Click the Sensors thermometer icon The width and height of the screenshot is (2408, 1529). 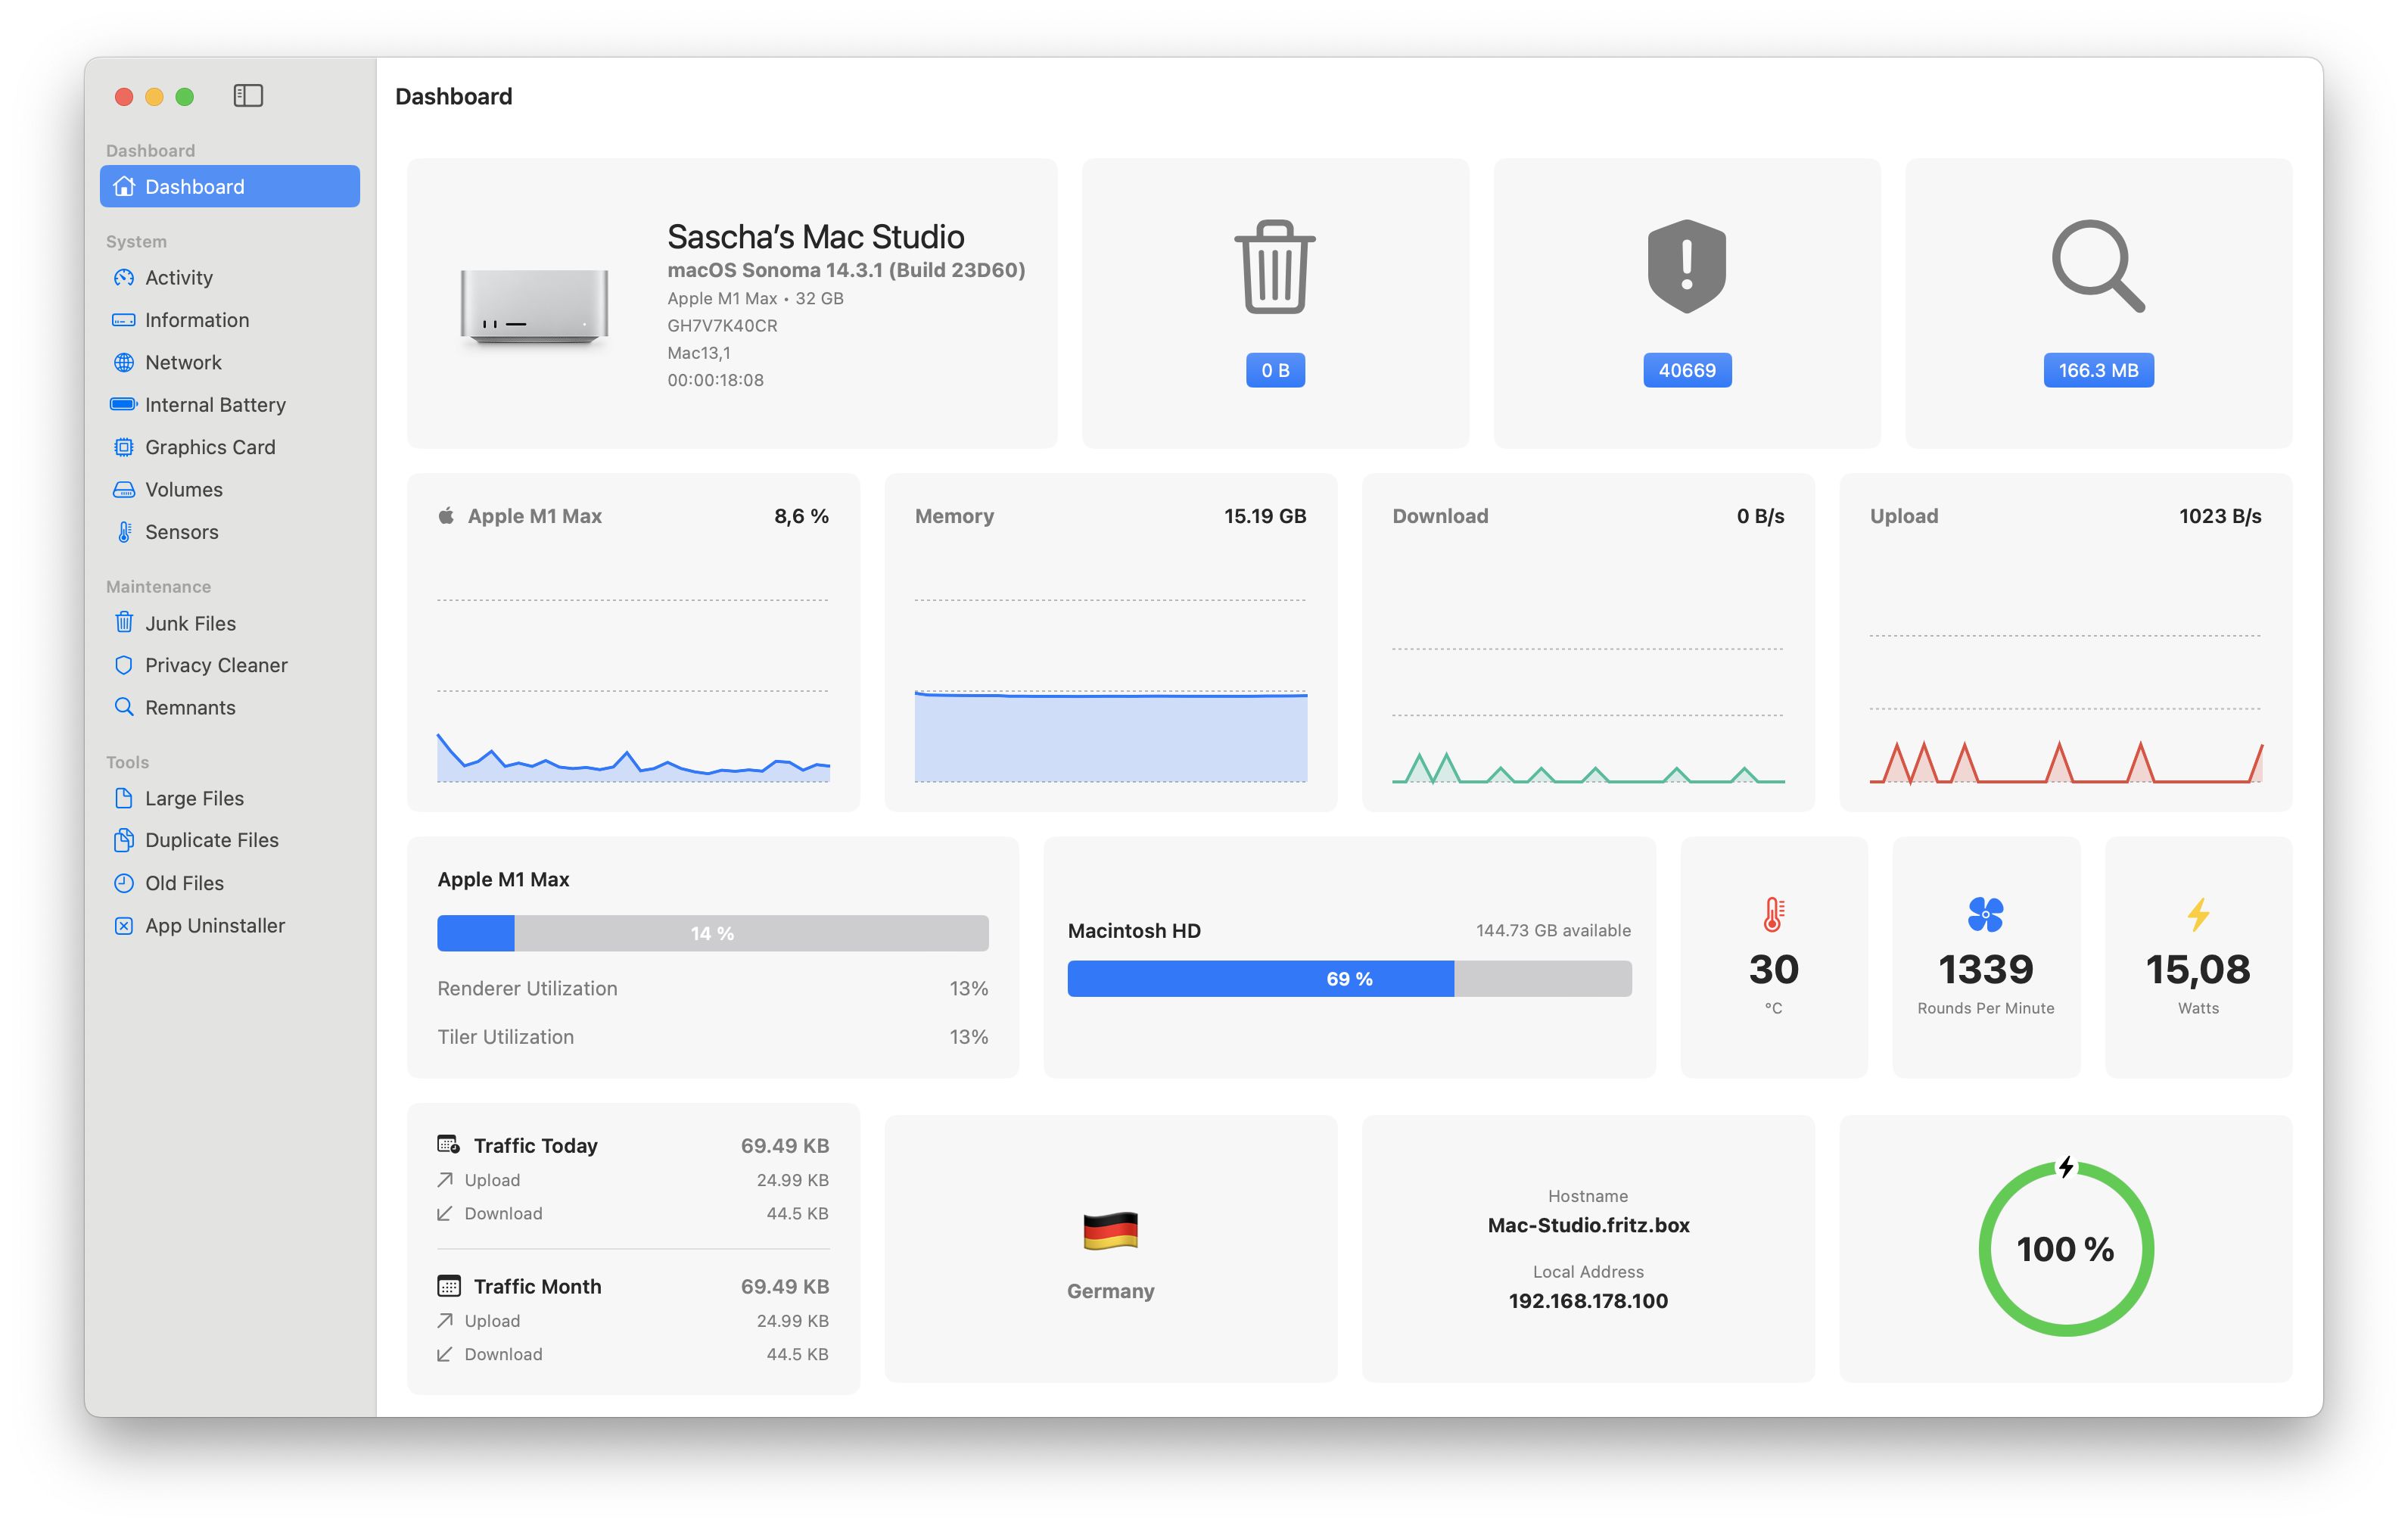pyautogui.click(x=124, y=532)
